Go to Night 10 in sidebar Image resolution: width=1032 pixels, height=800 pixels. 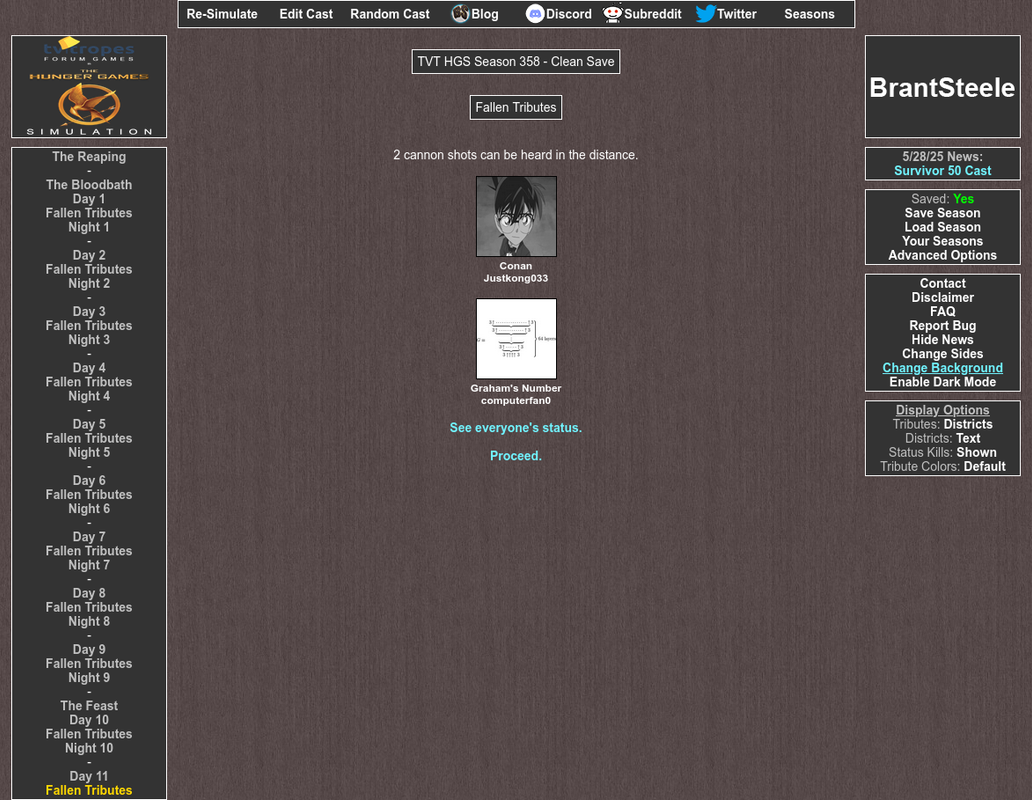click(x=89, y=748)
